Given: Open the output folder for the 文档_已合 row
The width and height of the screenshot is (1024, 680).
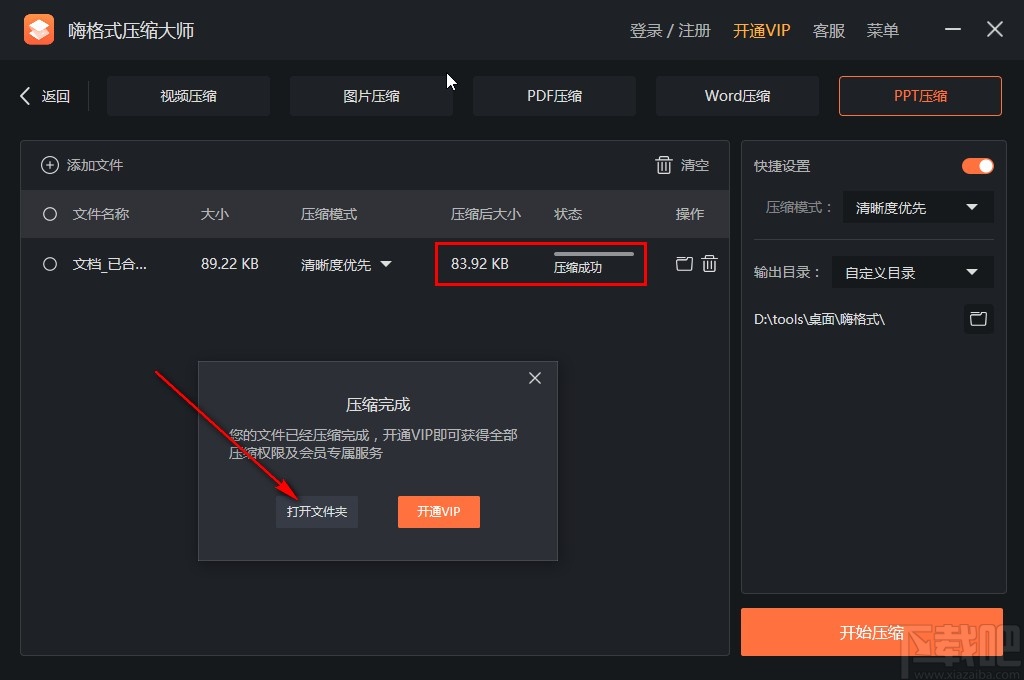Looking at the screenshot, I should coord(684,263).
